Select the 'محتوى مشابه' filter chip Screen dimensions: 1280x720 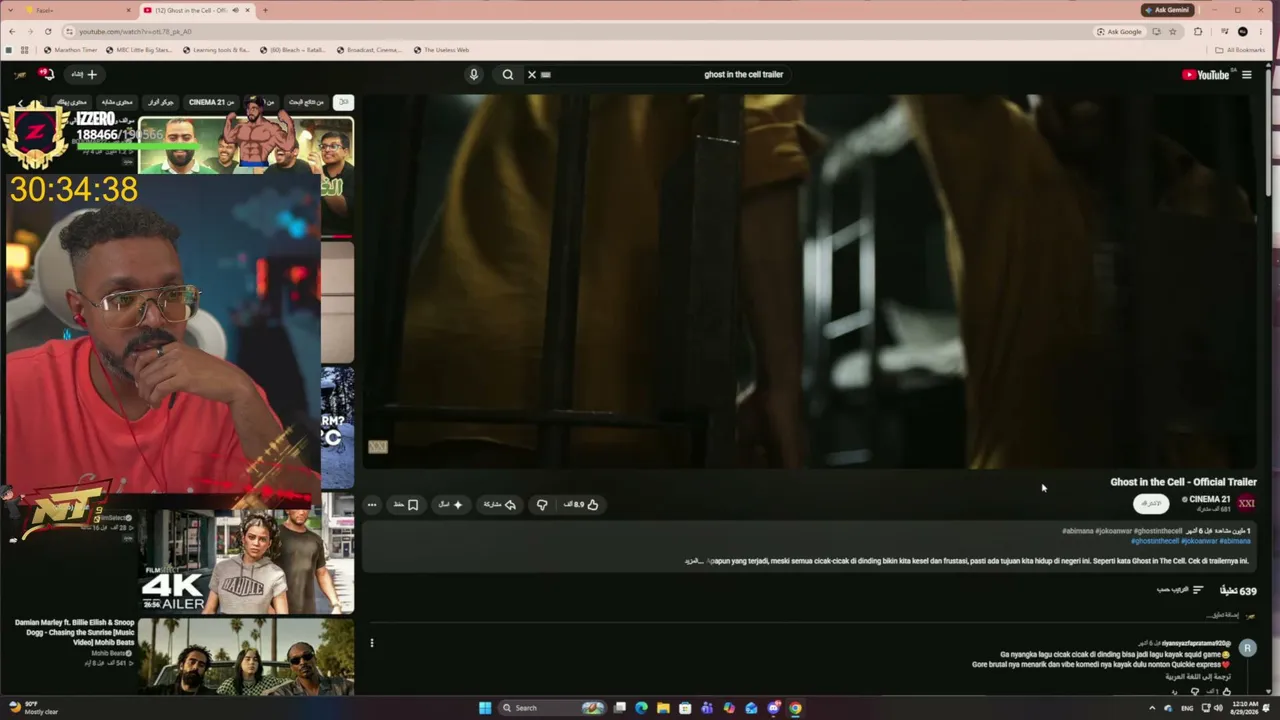[x=117, y=102]
